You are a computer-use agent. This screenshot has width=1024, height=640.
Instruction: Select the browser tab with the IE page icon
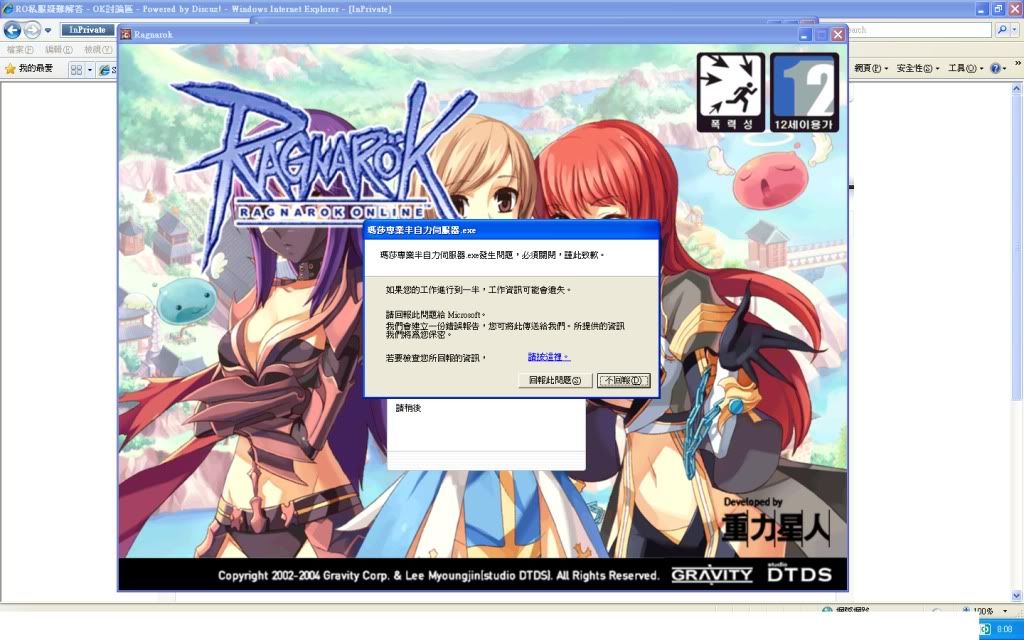pyautogui.click(x=106, y=70)
